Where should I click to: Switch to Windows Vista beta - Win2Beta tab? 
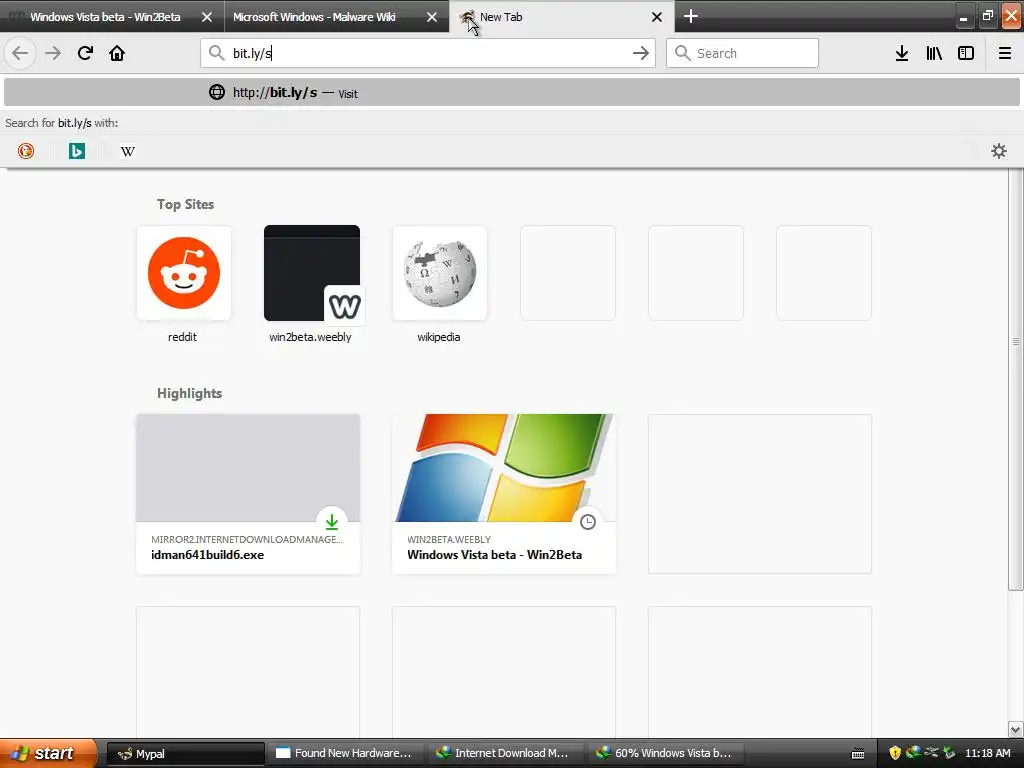tap(112, 17)
